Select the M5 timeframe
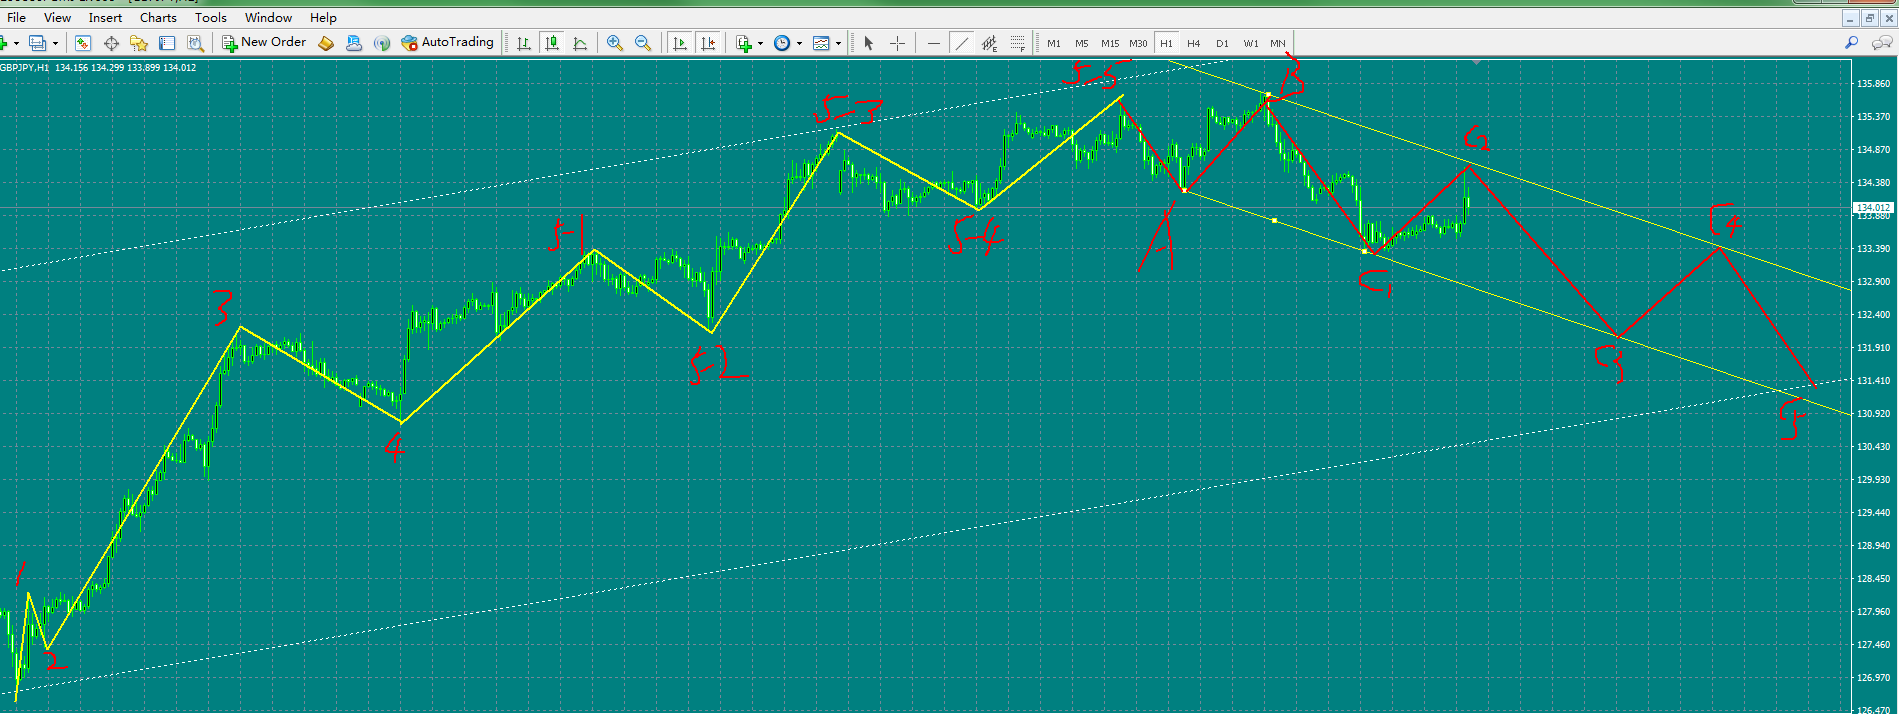Viewport: 1899px width, 714px height. 1082,43
